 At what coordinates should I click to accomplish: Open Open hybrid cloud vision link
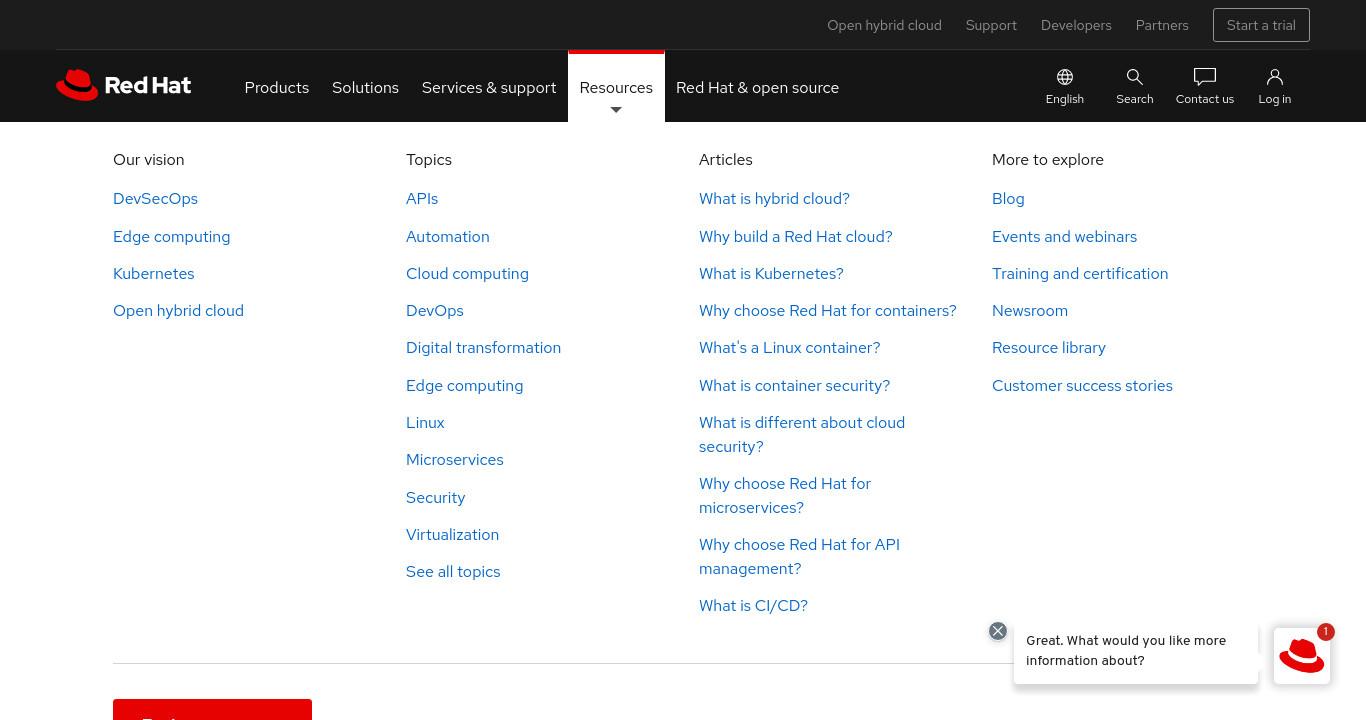click(x=178, y=310)
